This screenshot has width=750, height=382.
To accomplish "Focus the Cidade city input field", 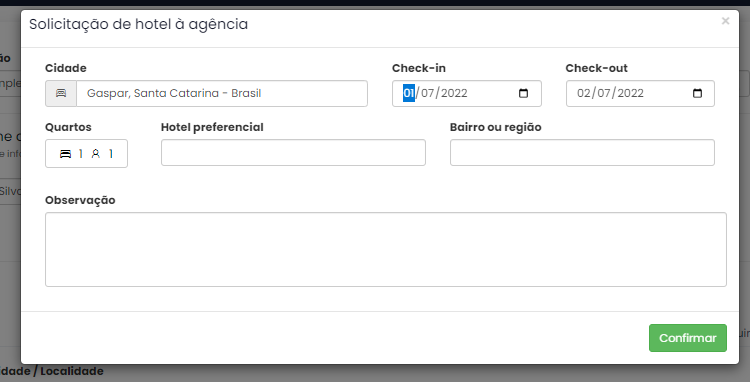I will click(222, 93).
